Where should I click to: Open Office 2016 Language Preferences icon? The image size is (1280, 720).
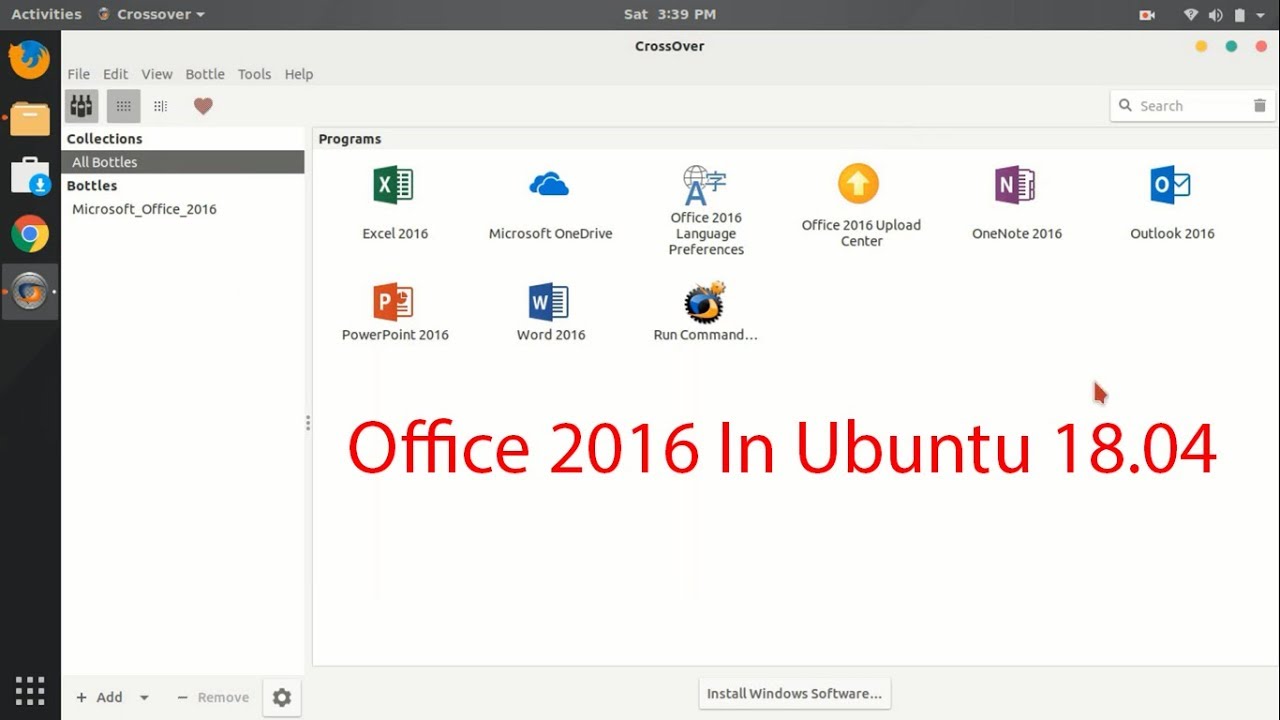pos(705,185)
